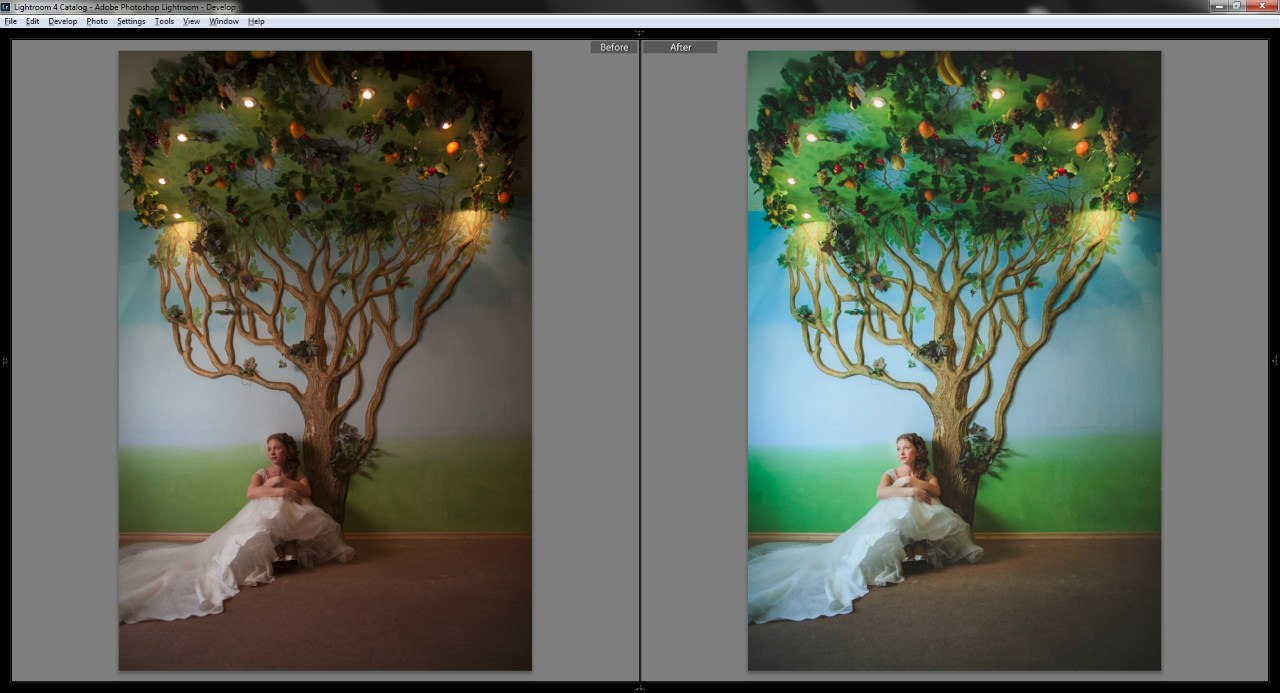This screenshot has height=693, width=1280.
Task: Open the Window menu
Action: click(x=224, y=21)
